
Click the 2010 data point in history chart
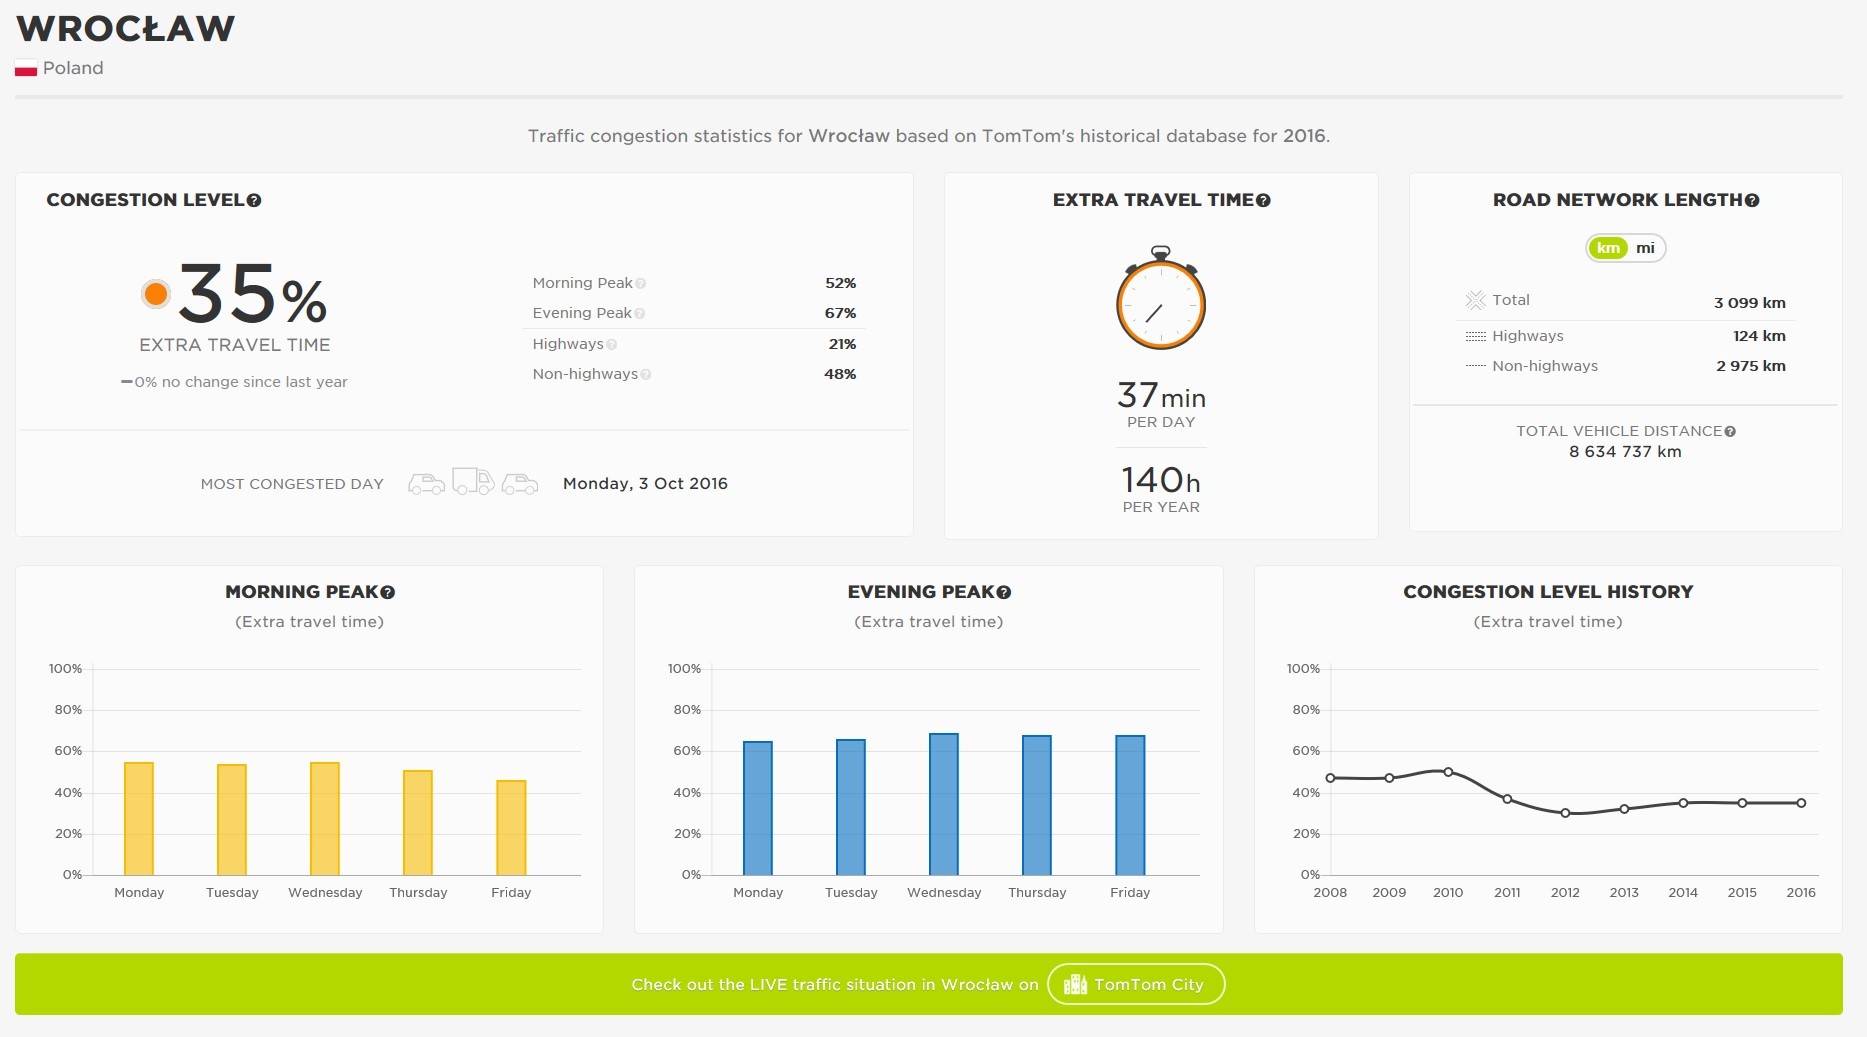1448,772
